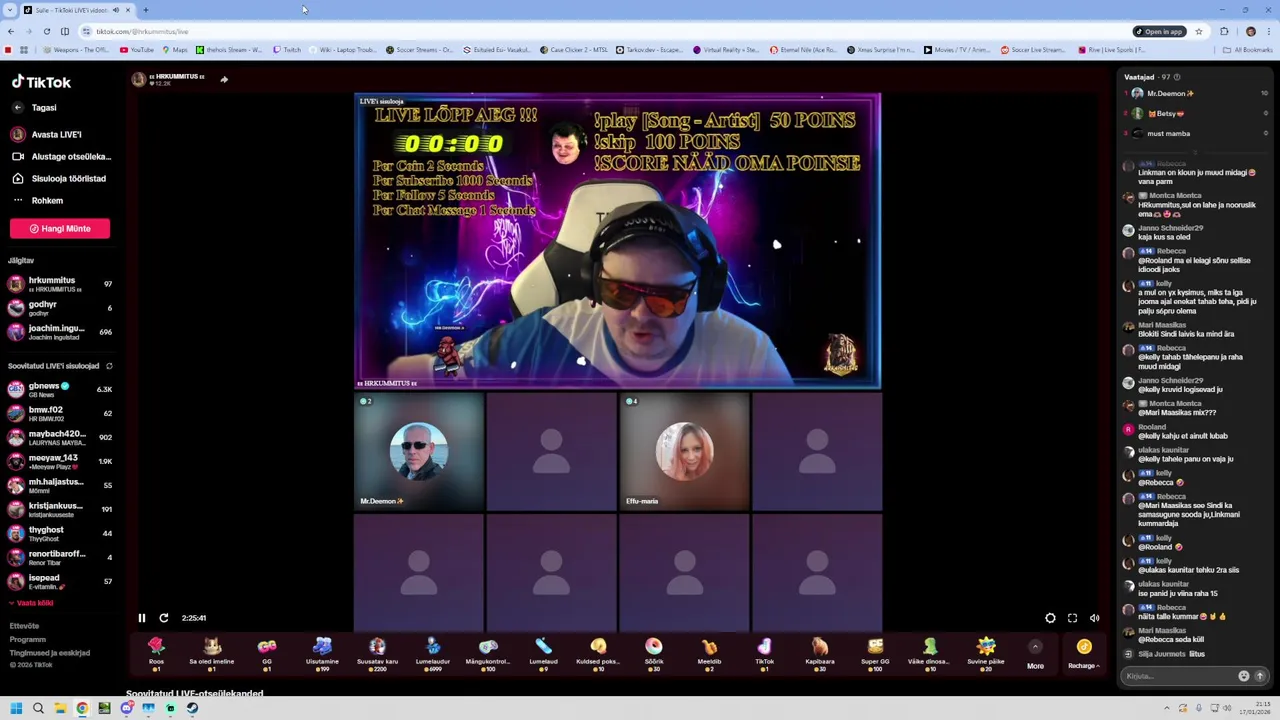Viewport: 1280px width, 720px height.
Task: Send the Sõõrik donut gift
Action: click(x=653, y=654)
